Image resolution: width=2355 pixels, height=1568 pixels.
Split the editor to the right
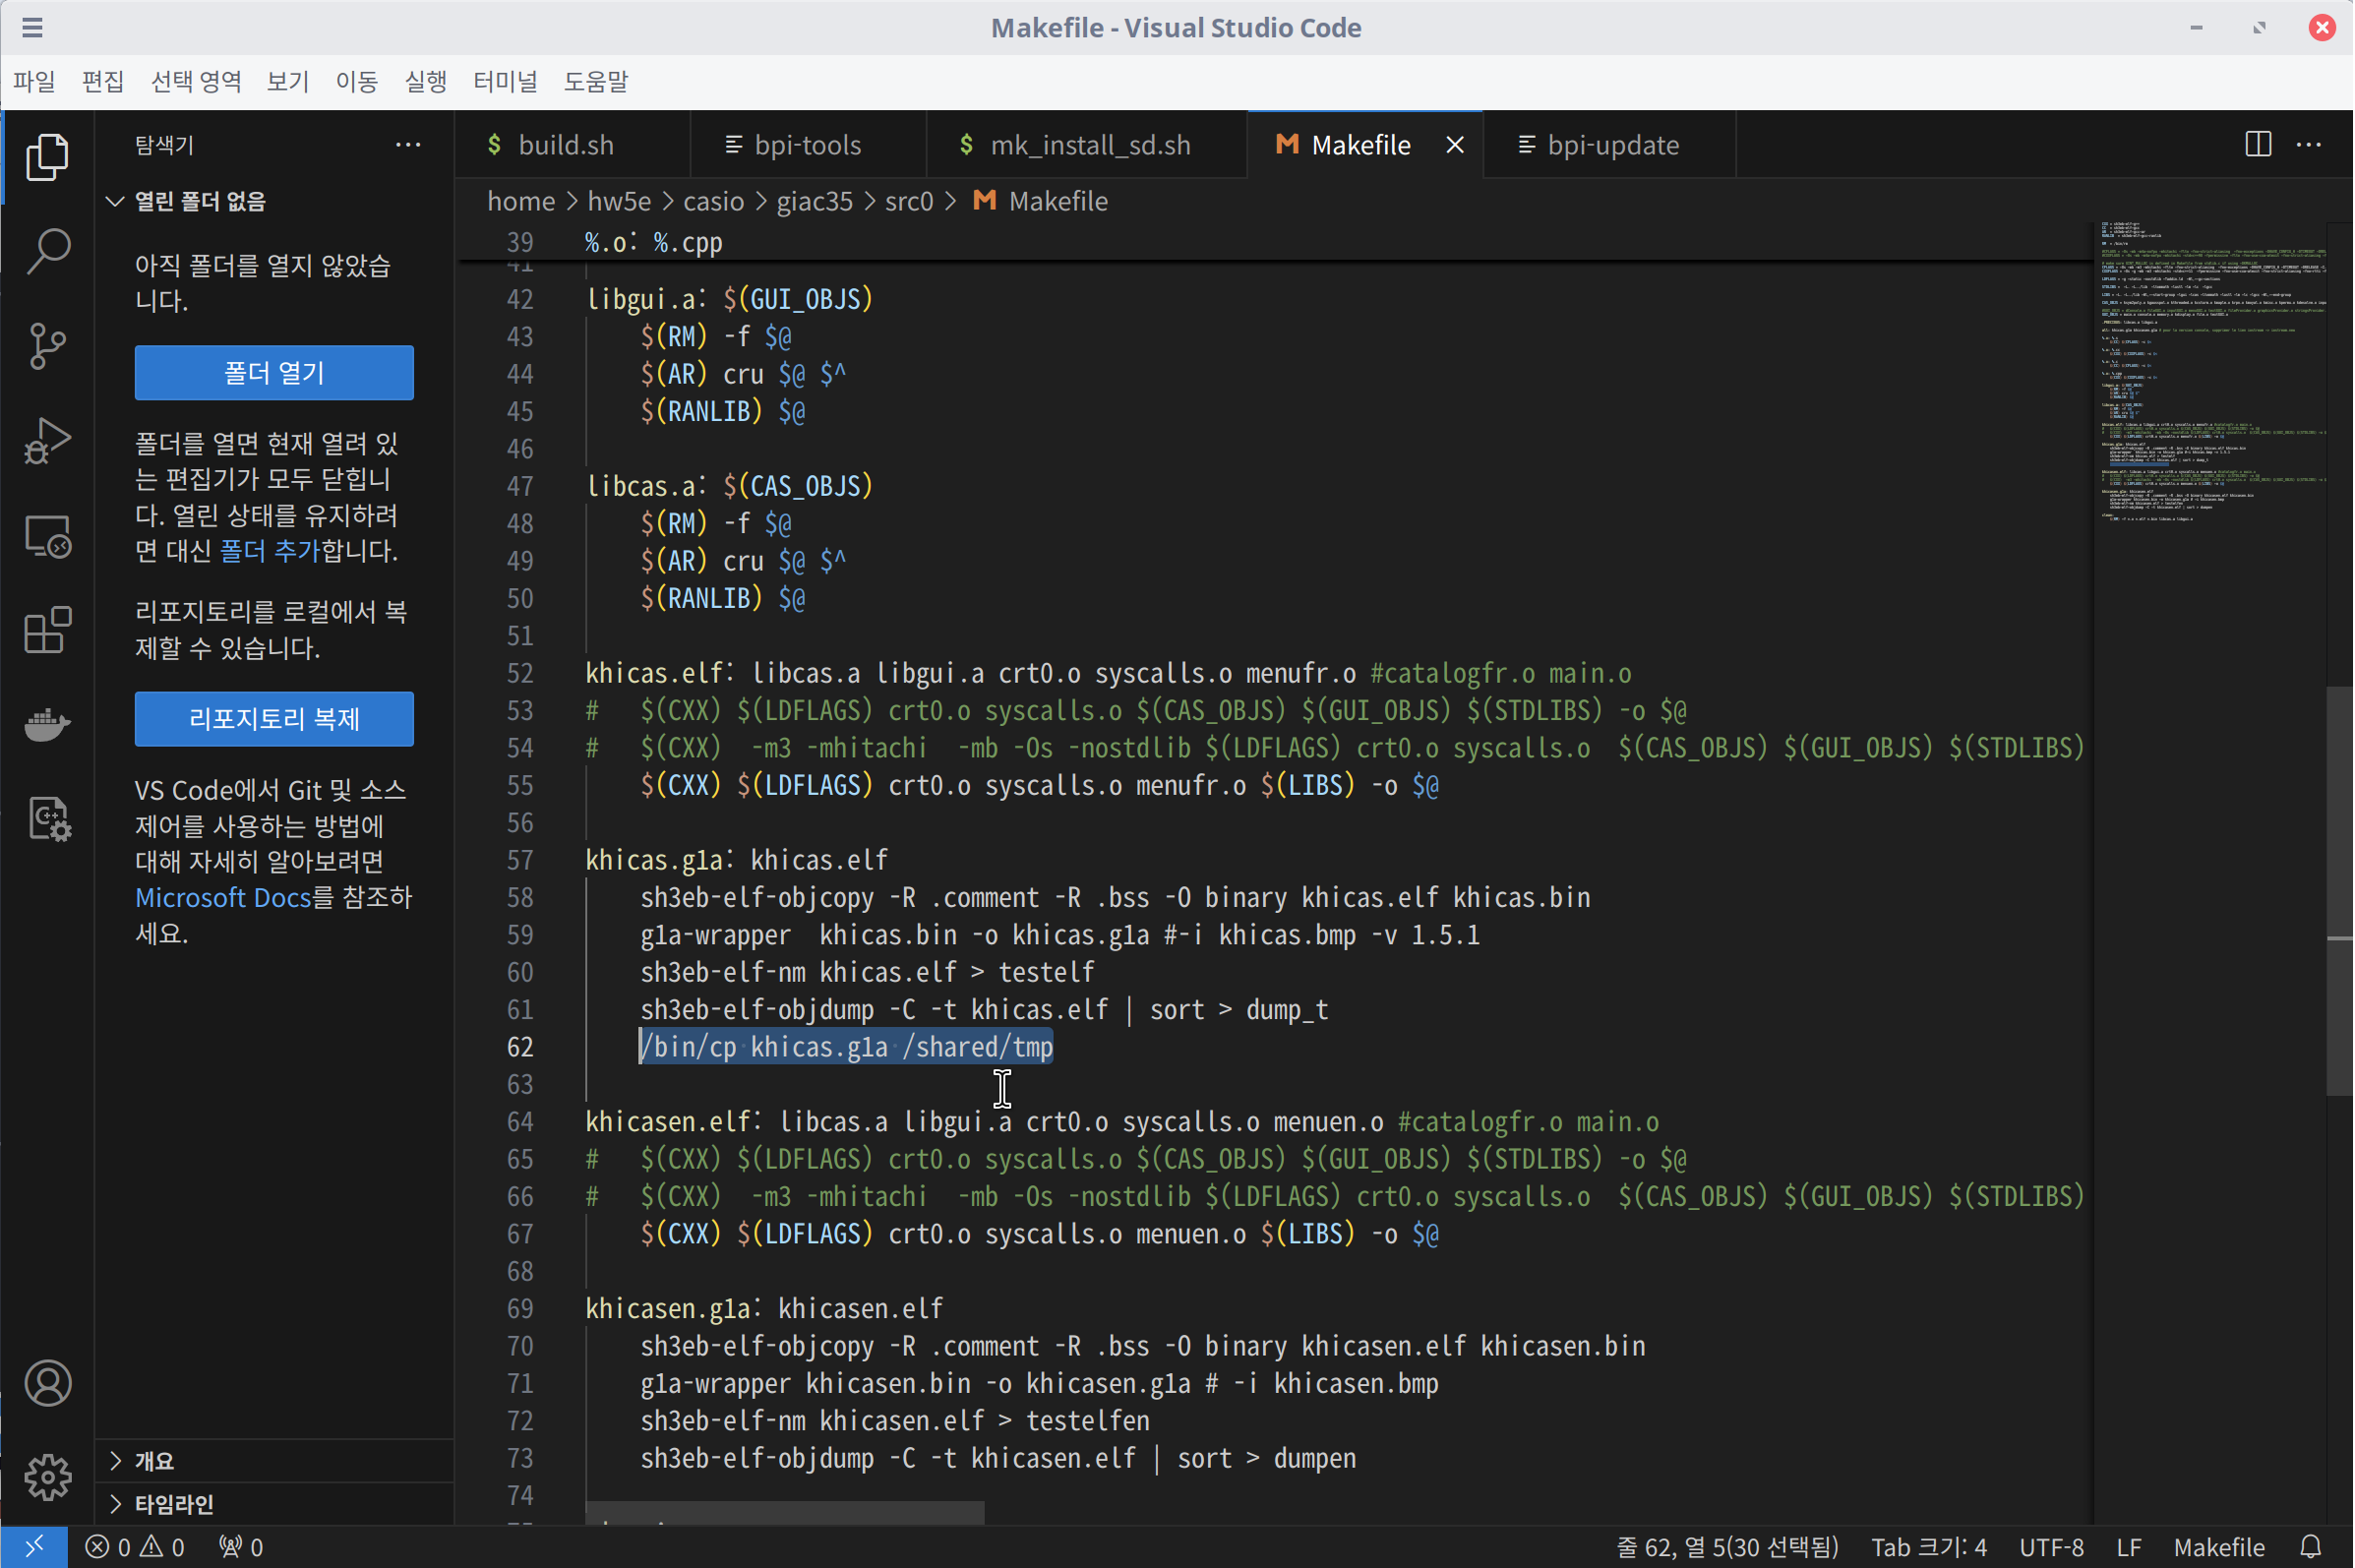pos(2257,145)
